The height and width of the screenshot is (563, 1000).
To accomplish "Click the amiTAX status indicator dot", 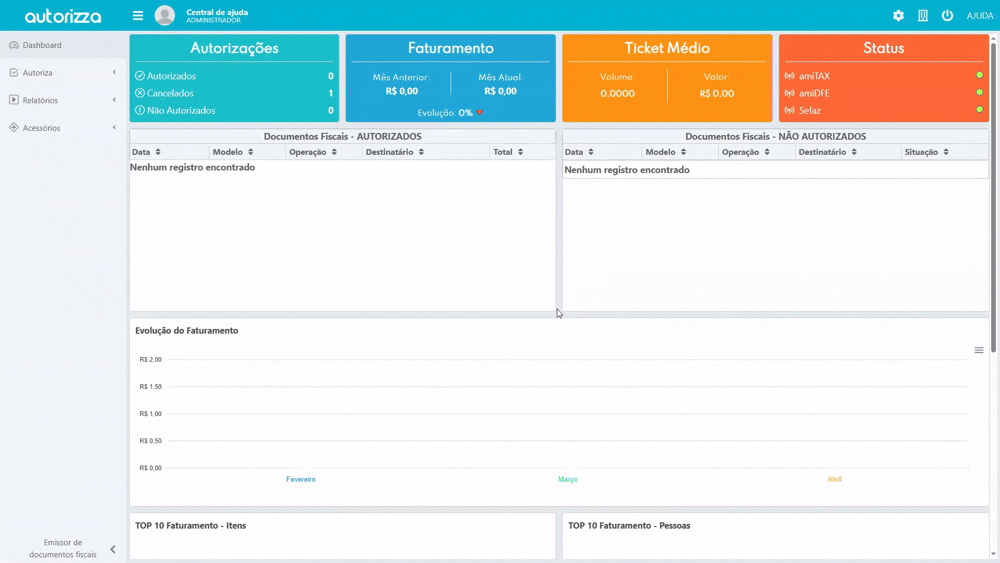I will pyautogui.click(x=979, y=76).
